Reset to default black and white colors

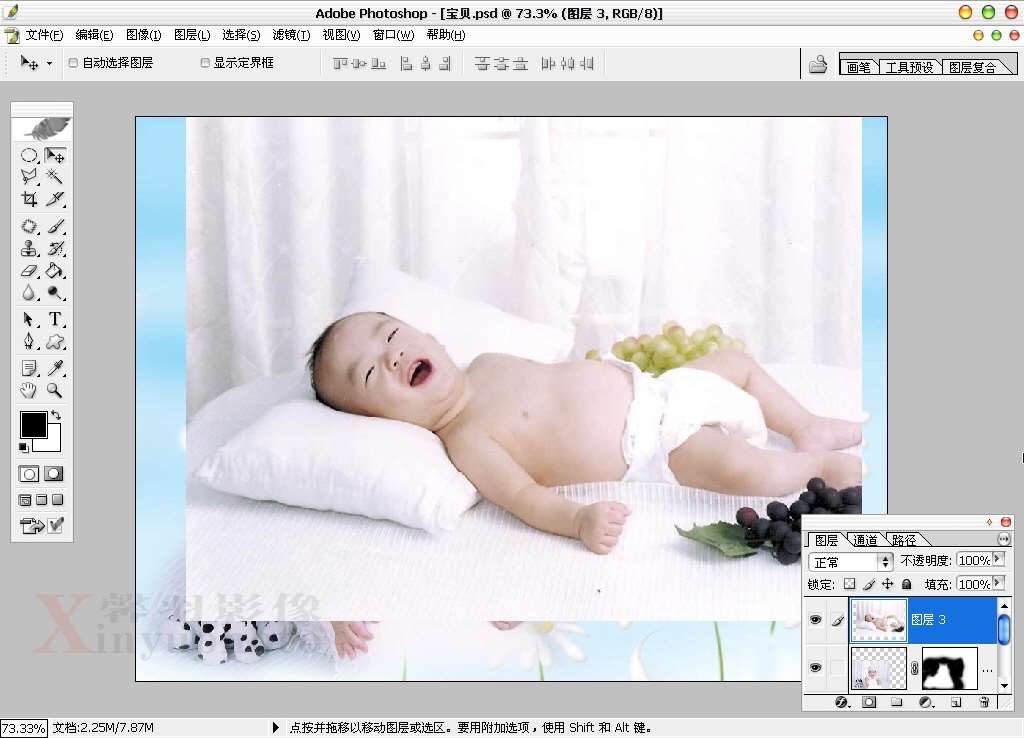click(x=24, y=447)
